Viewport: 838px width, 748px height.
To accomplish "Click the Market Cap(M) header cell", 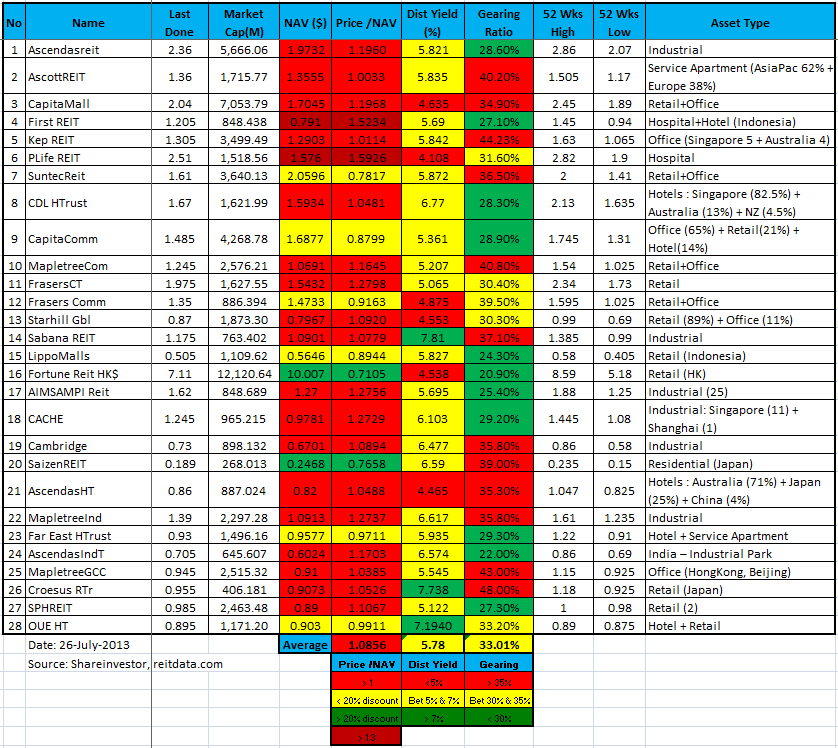I will click(244, 23).
